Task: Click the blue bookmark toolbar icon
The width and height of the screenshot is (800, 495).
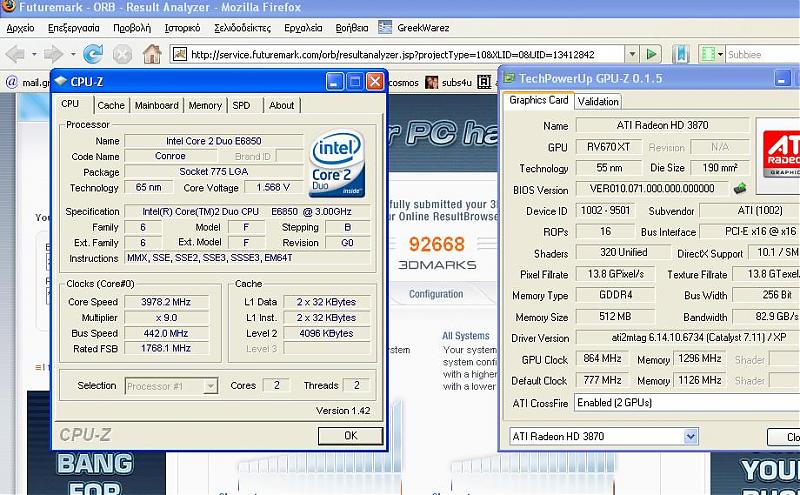Action: pyautogui.click(x=681, y=54)
